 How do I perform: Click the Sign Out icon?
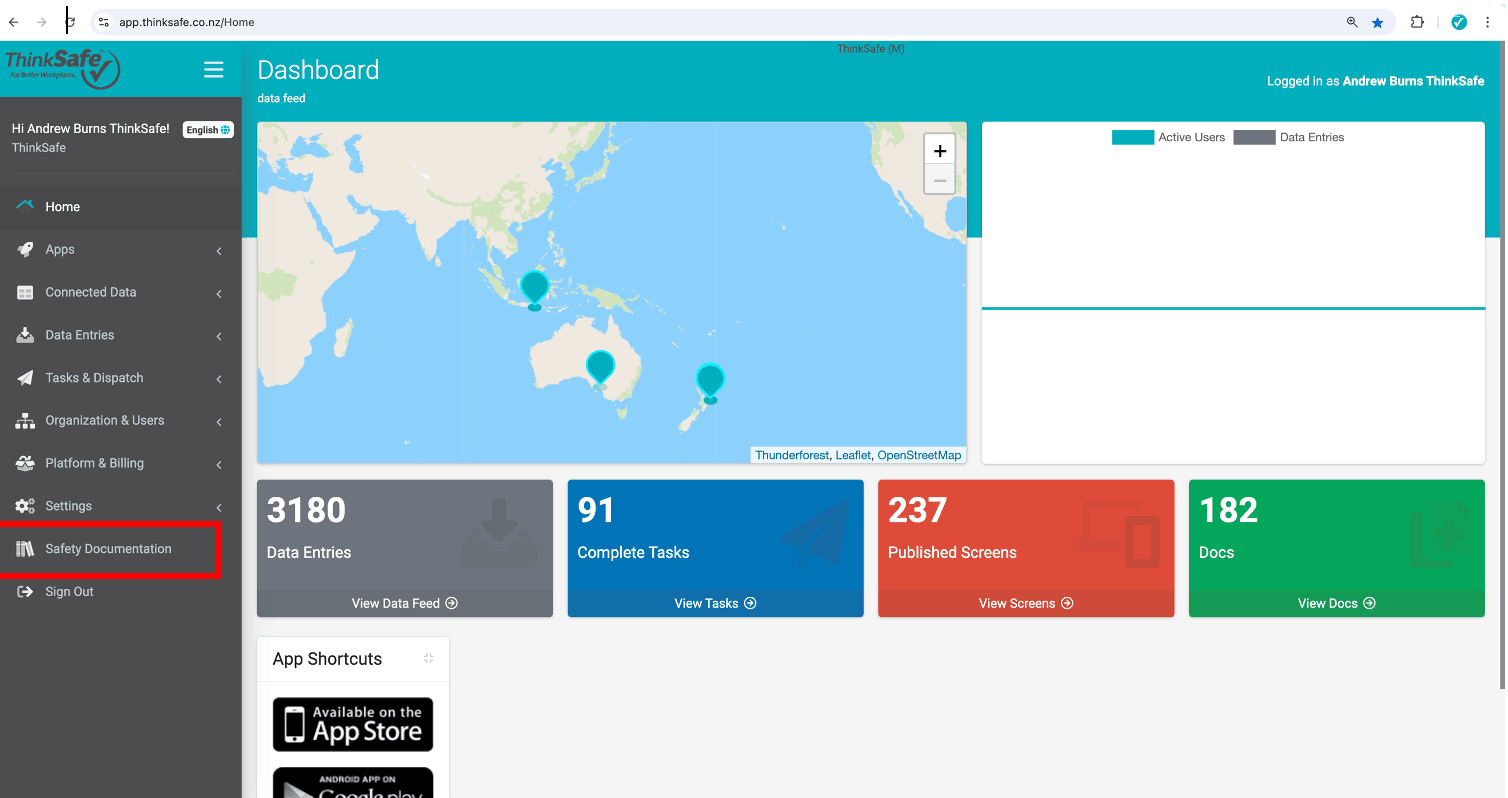click(25, 591)
